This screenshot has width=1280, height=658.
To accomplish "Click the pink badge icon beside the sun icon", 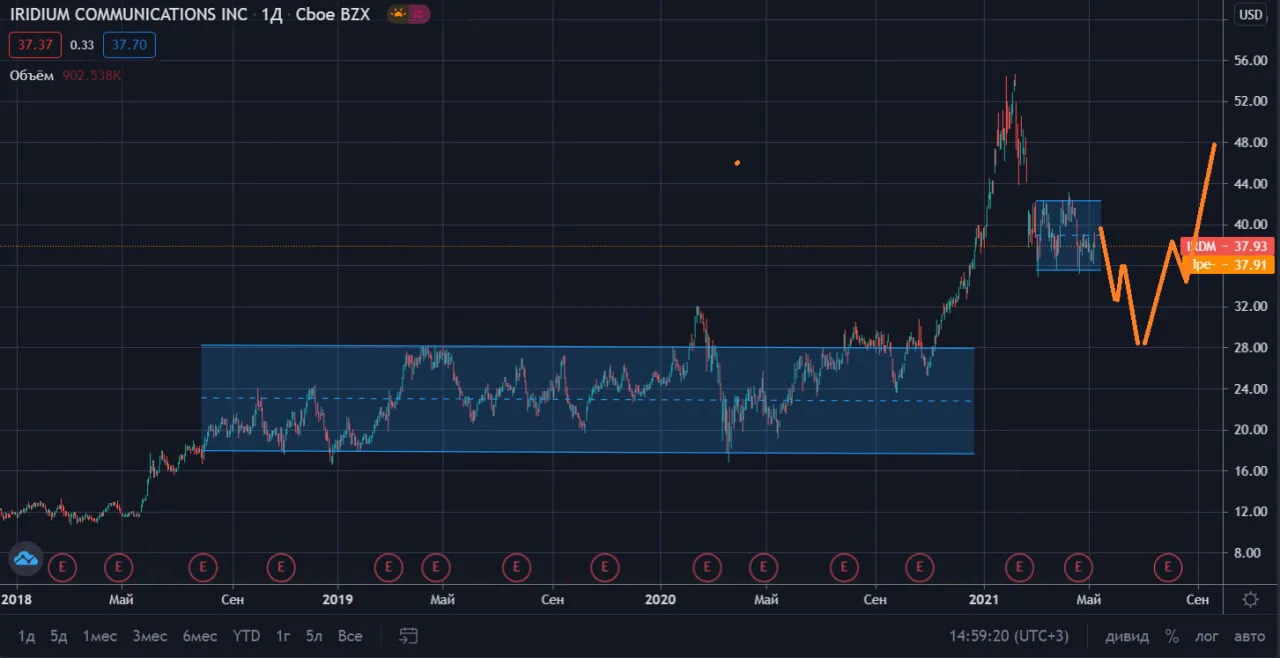I will coord(420,14).
